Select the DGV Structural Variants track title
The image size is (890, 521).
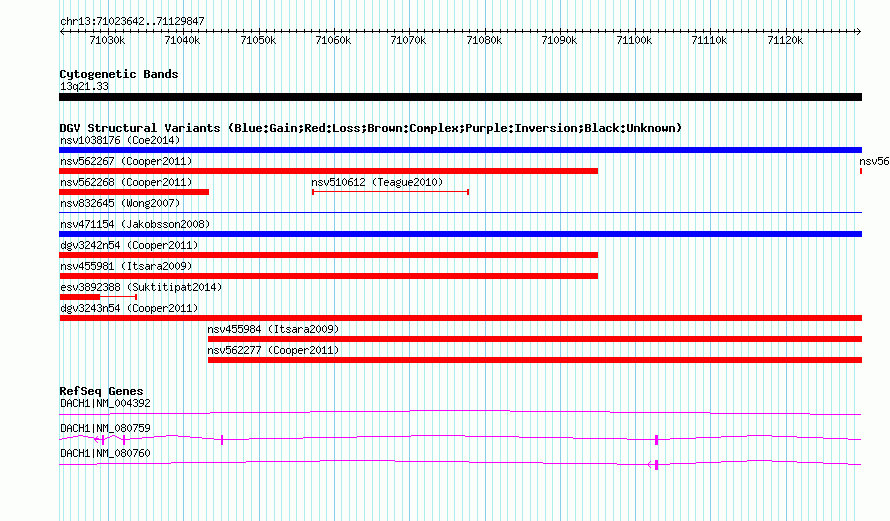tap(371, 128)
